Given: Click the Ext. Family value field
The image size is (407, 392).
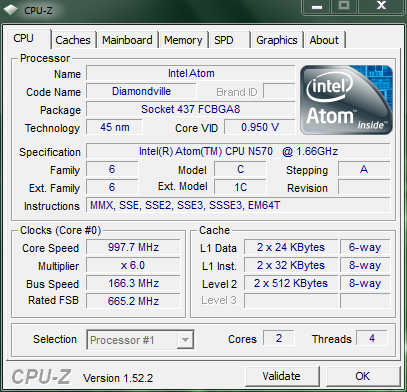Looking at the screenshot, I should [x=112, y=187].
